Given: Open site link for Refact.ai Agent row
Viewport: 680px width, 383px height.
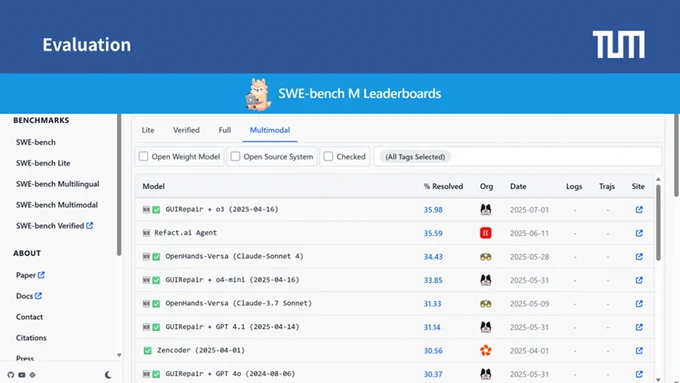Looking at the screenshot, I should point(639,233).
